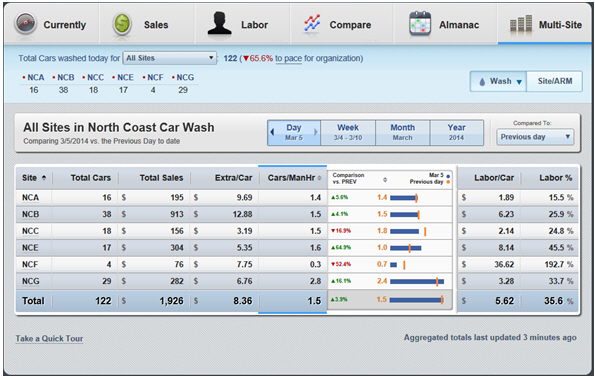Click the Total Cars column header
595x378 pixels.
coord(91,178)
